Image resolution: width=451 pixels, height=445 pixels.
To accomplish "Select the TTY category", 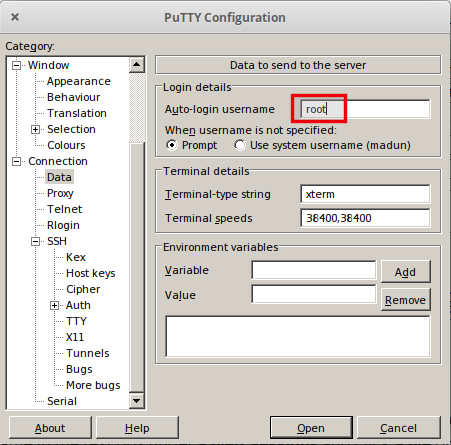I will pyautogui.click(x=76, y=321).
